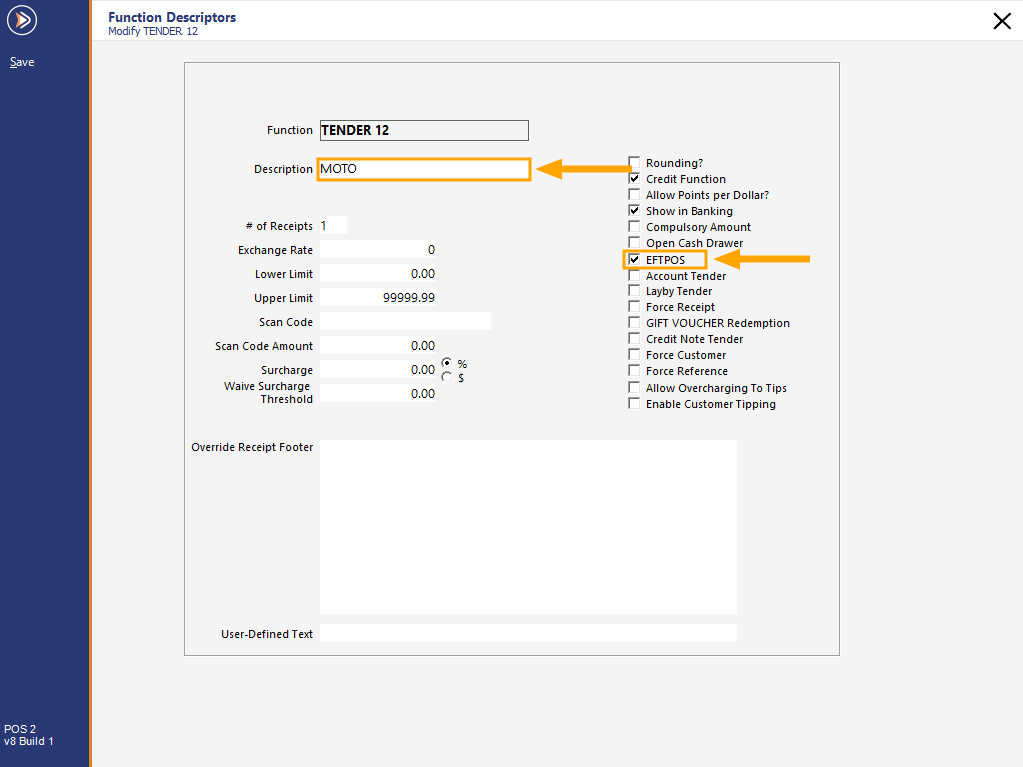The height and width of the screenshot is (767, 1023).
Task: Check Force Receipt
Action: click(x=634, y=306)
